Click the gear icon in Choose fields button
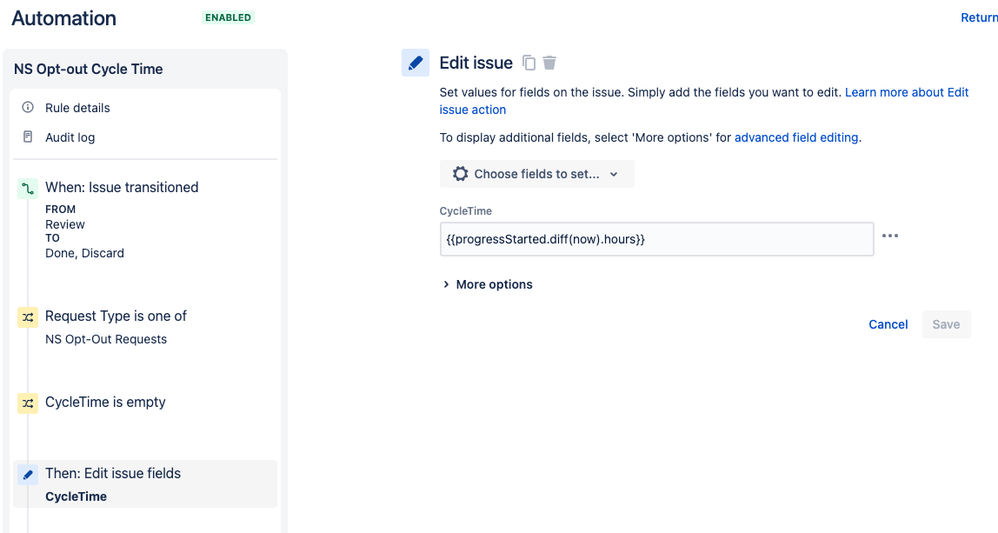This screenshot has width=998, height=533. 460,174
